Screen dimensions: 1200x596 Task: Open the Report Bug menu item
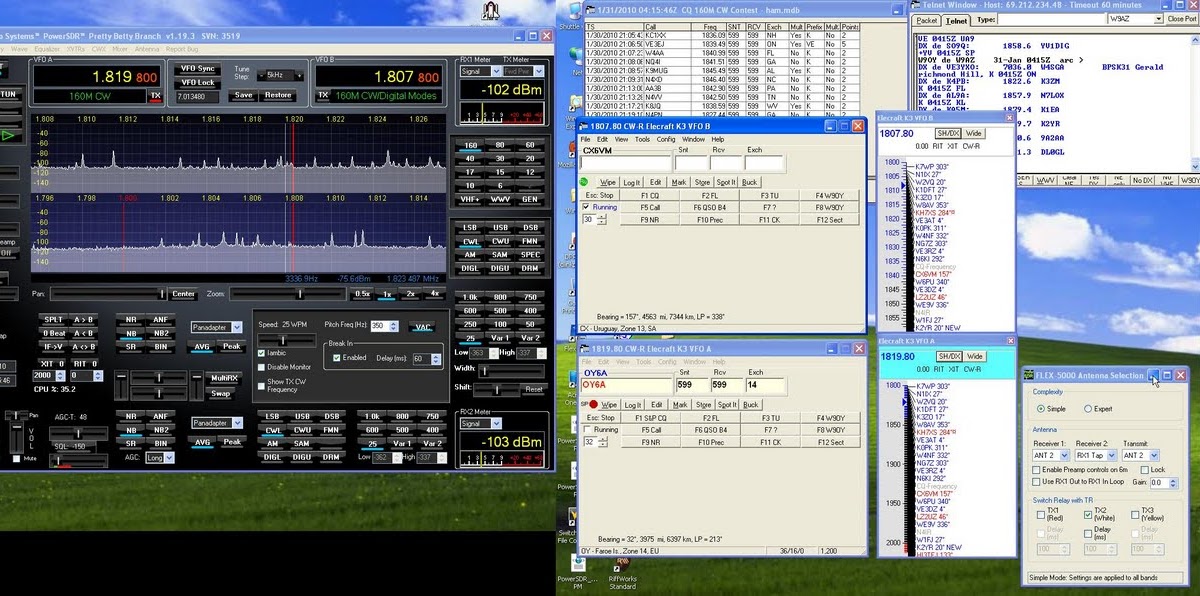(x=182, y=48)
